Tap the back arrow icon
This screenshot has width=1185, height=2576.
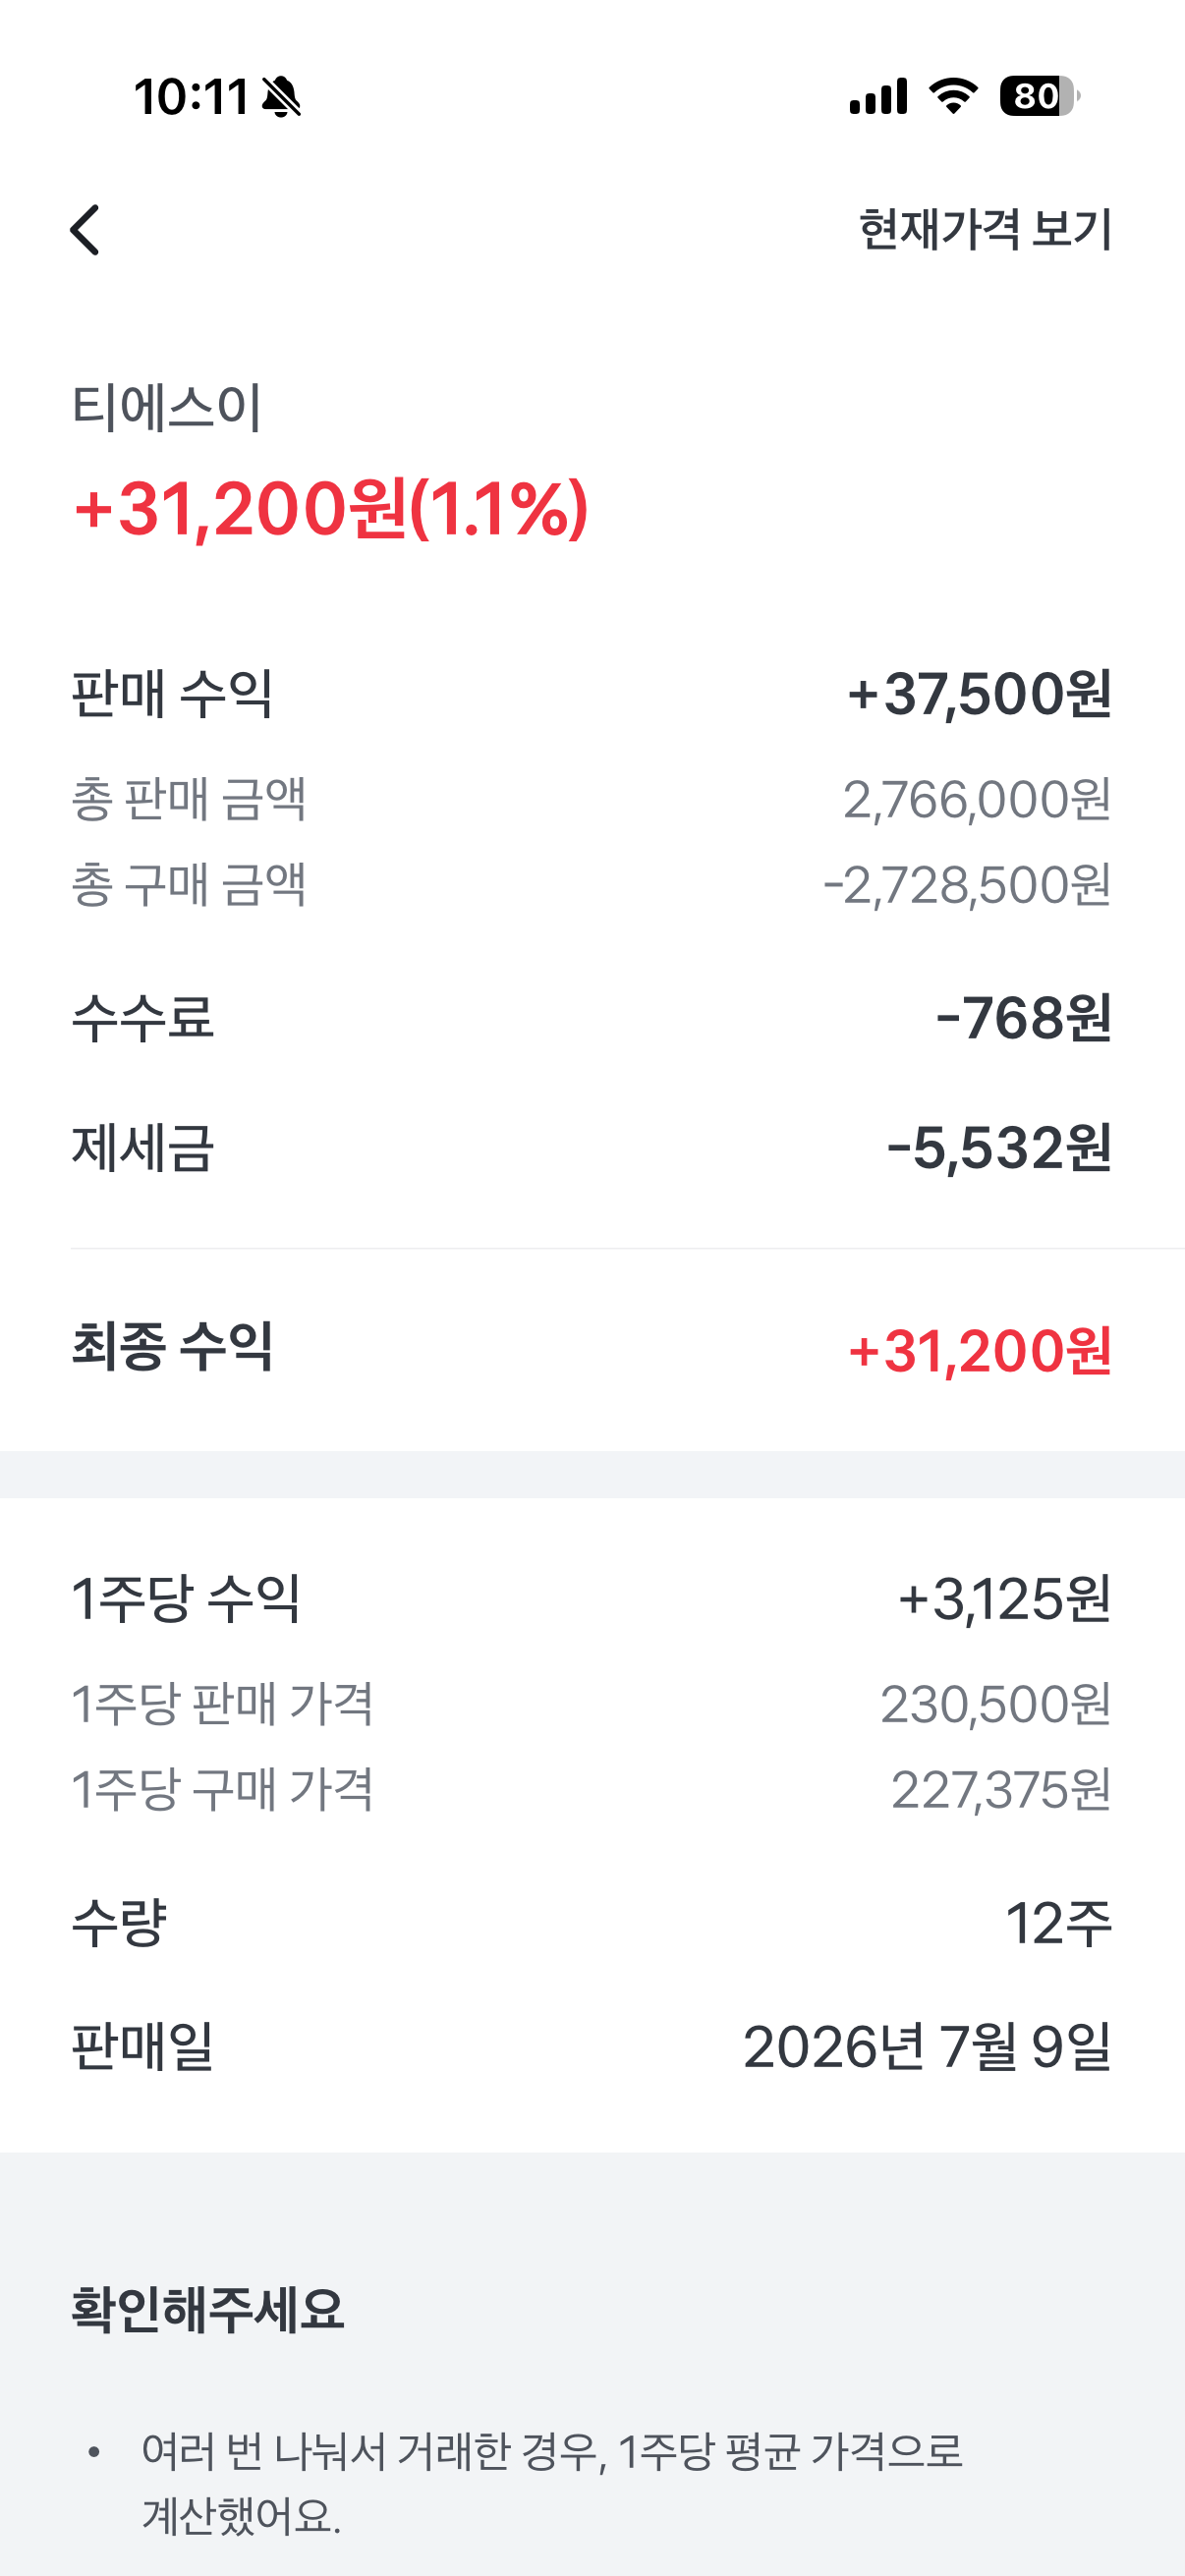click(x=85, y=230)
